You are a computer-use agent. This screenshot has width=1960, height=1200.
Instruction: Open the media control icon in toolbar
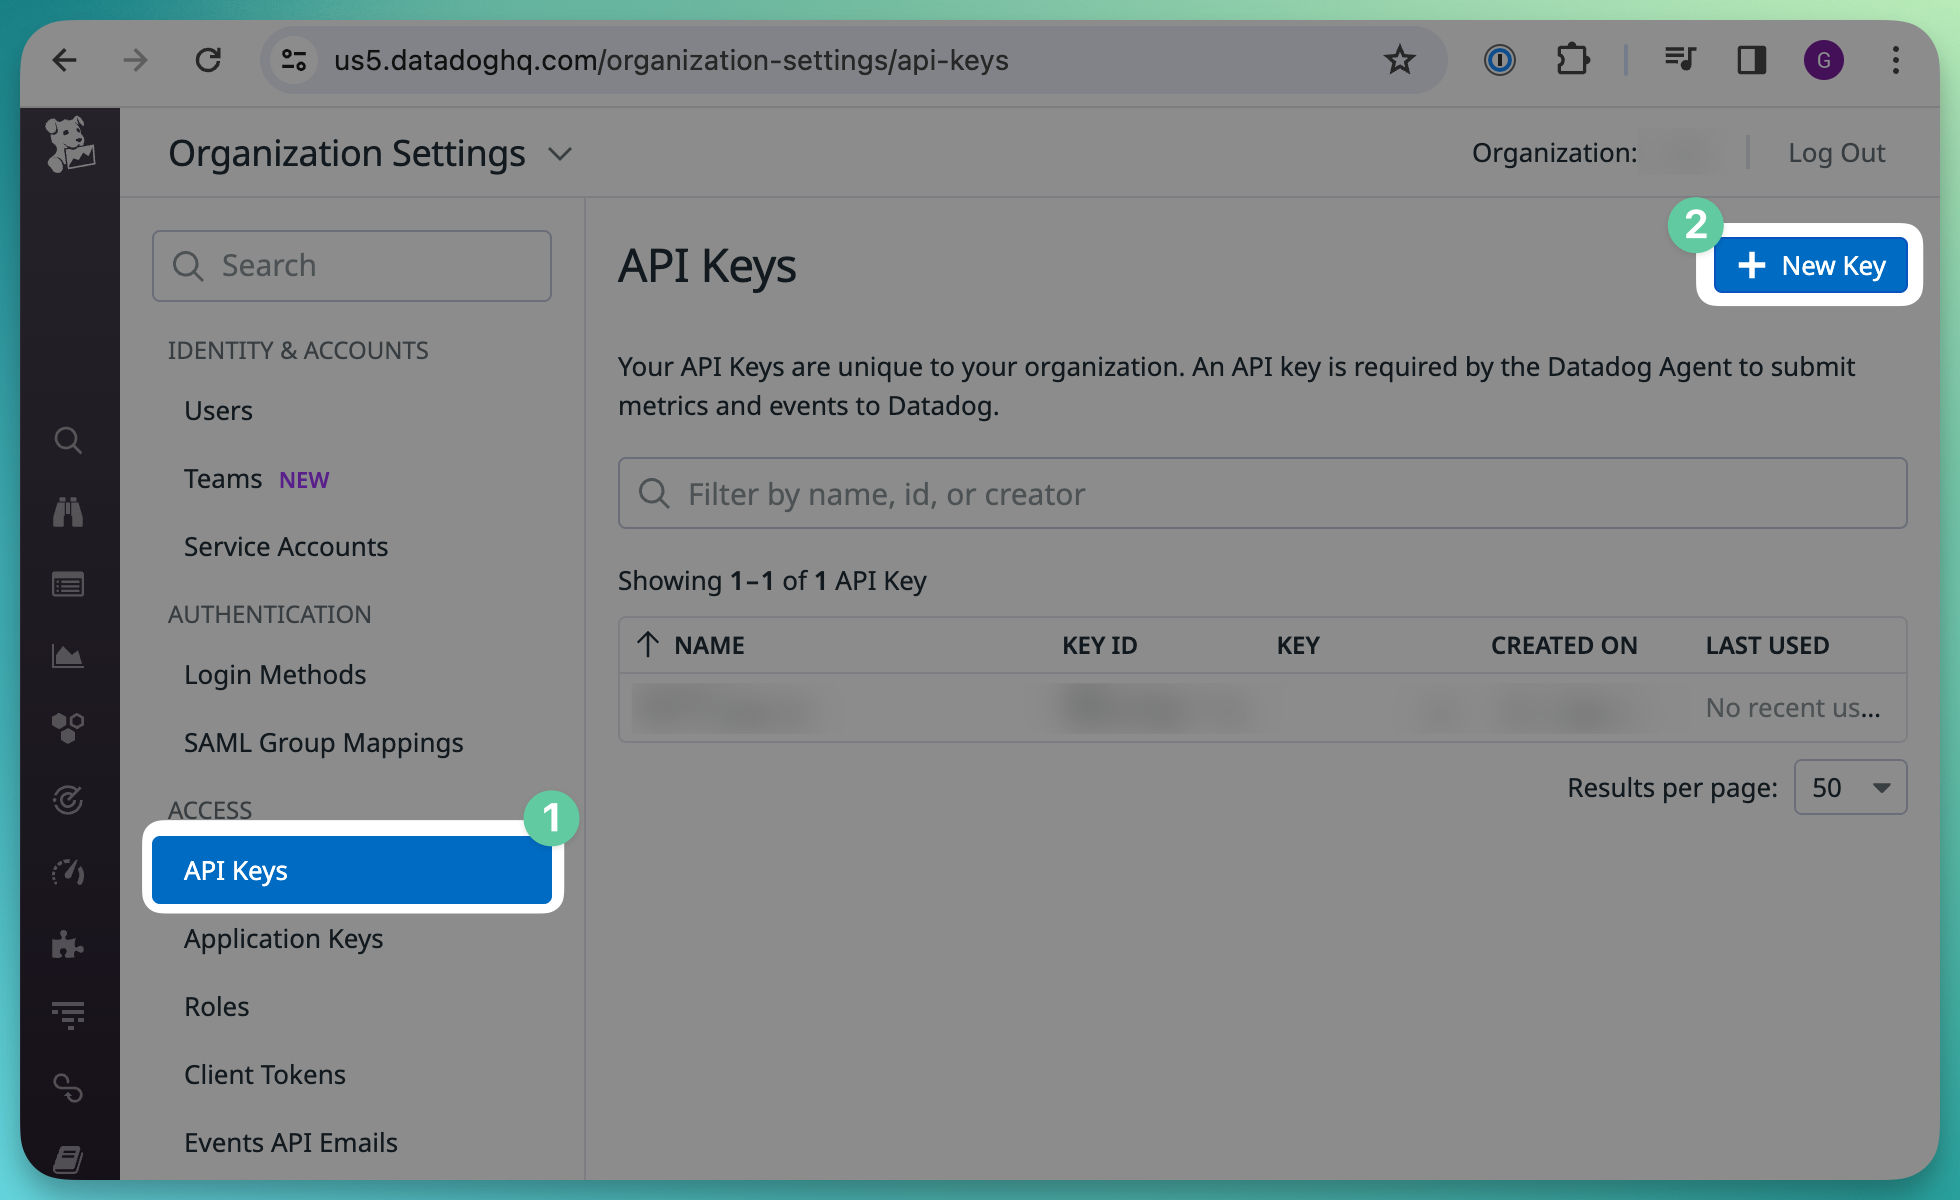1679,60
